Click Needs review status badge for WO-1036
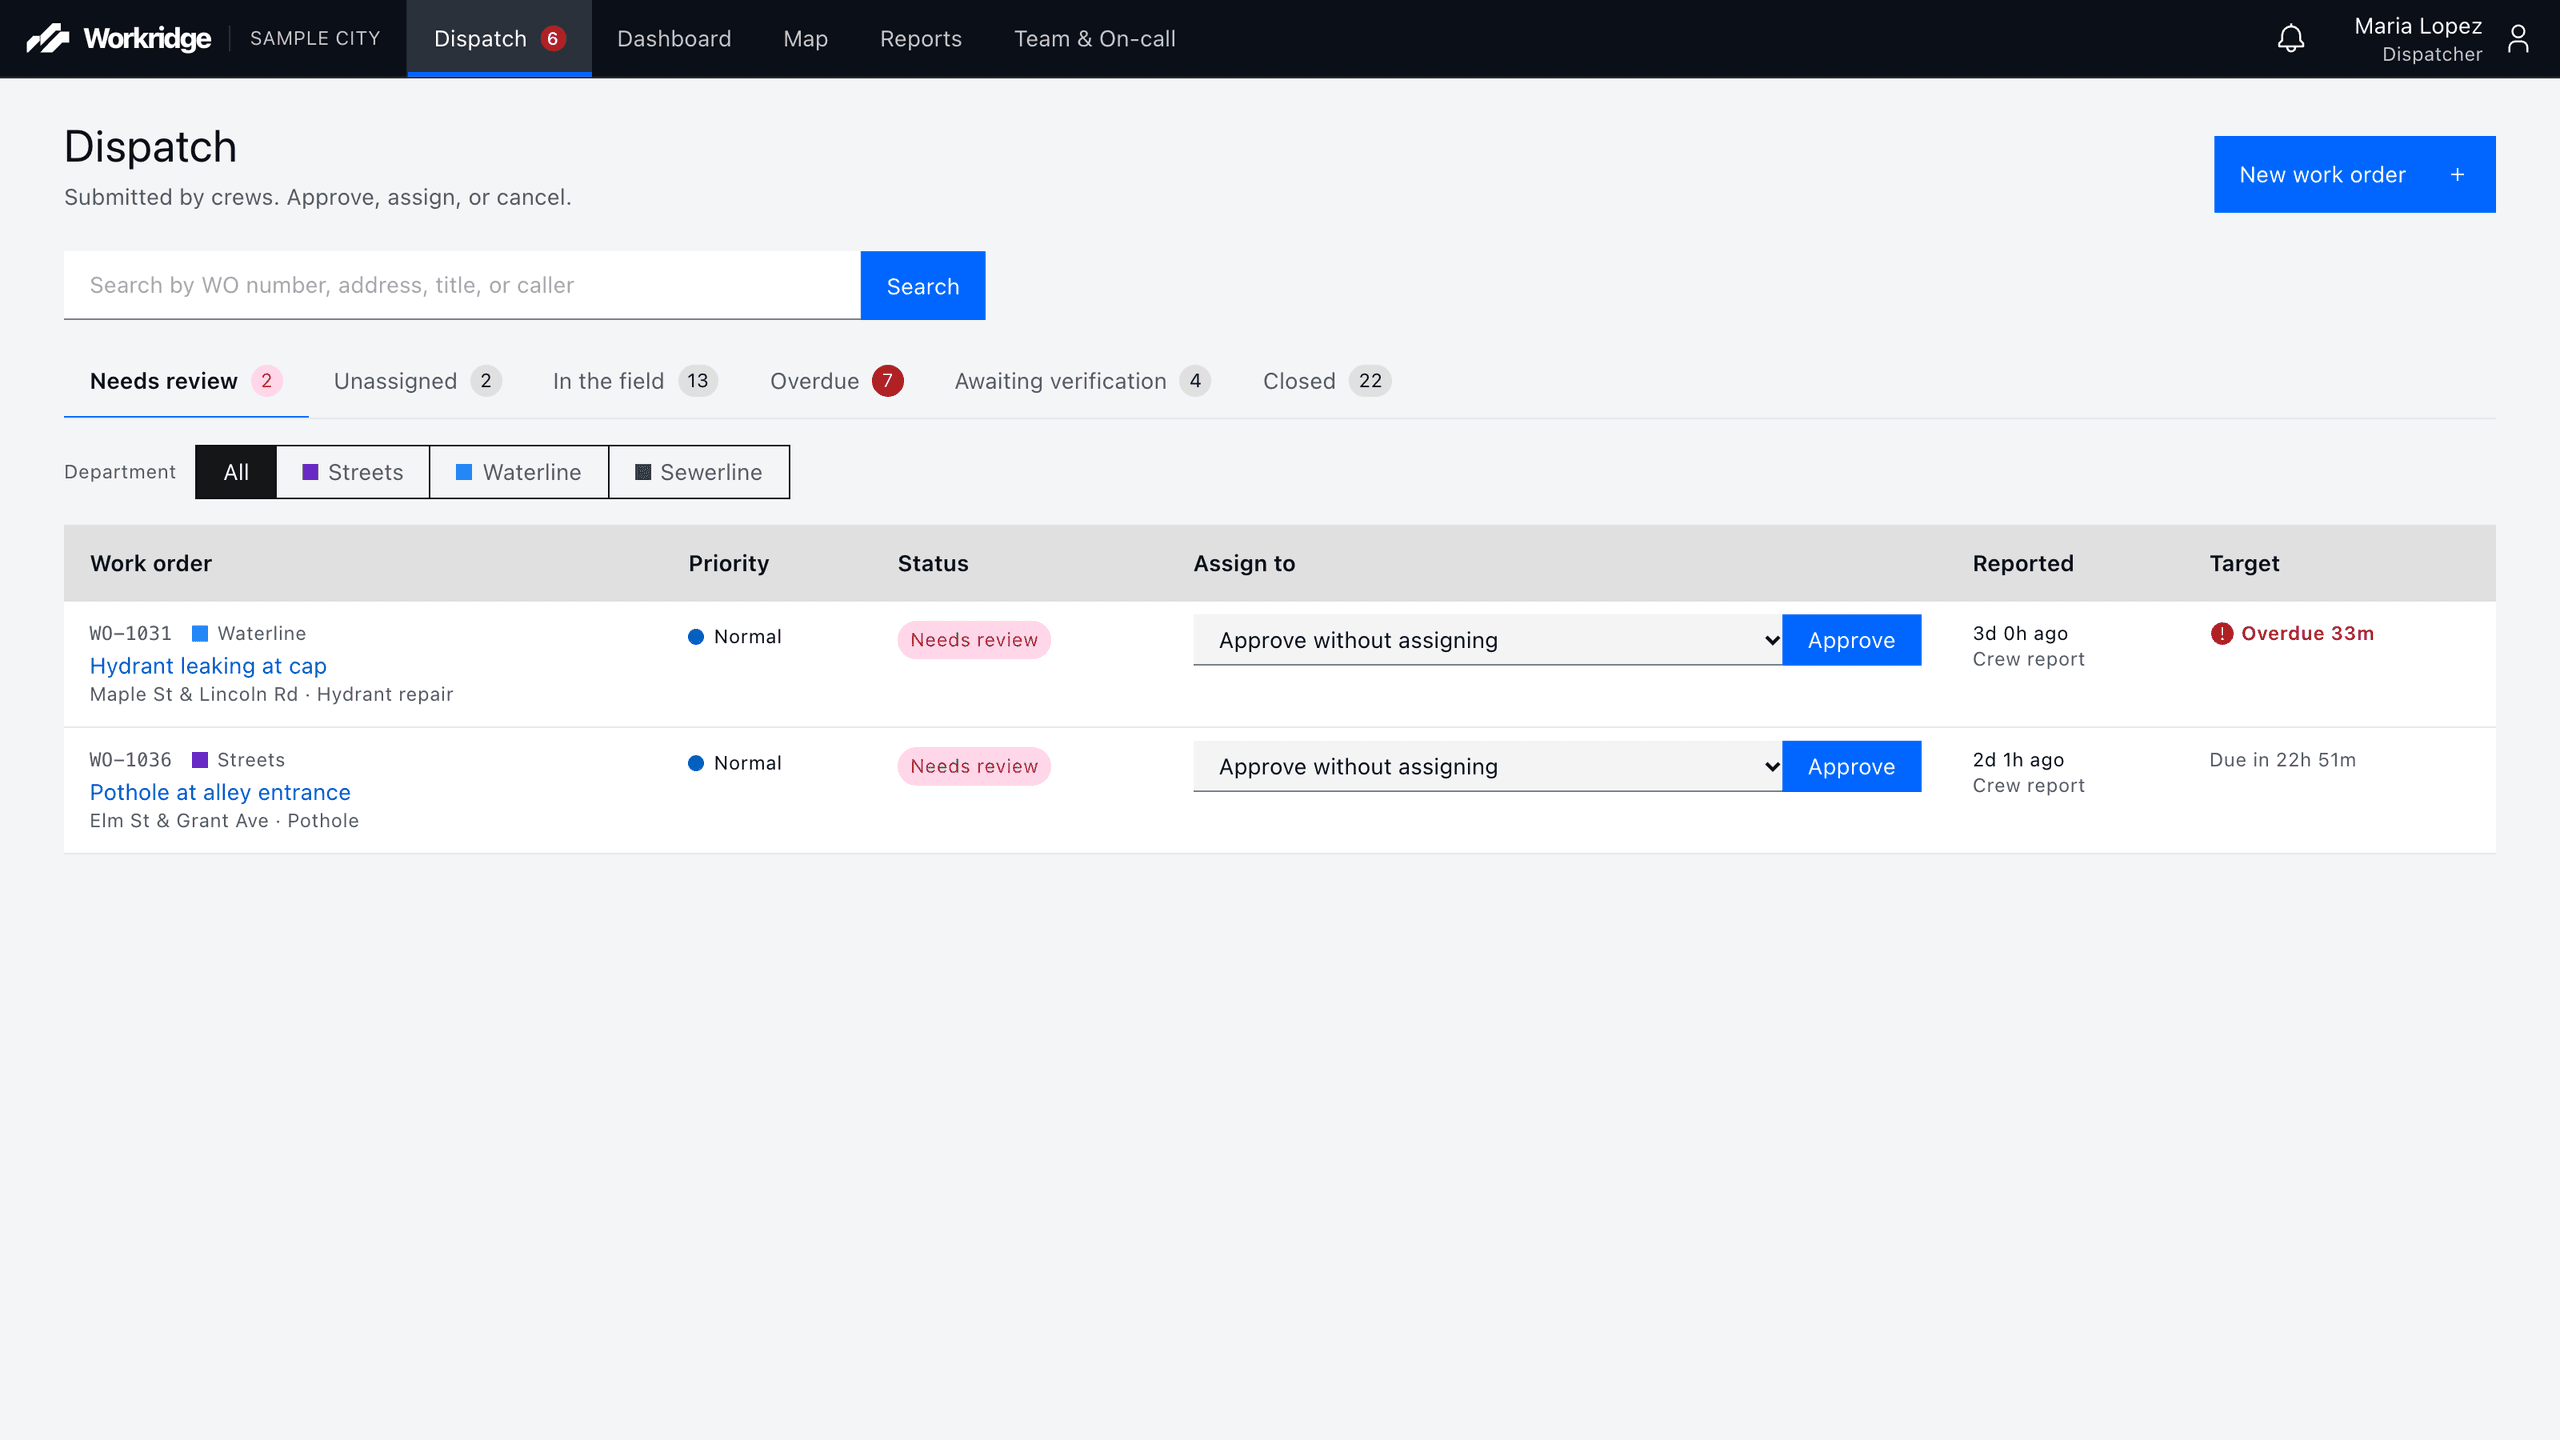The image size is (2560, 1440). click(974, 766)
